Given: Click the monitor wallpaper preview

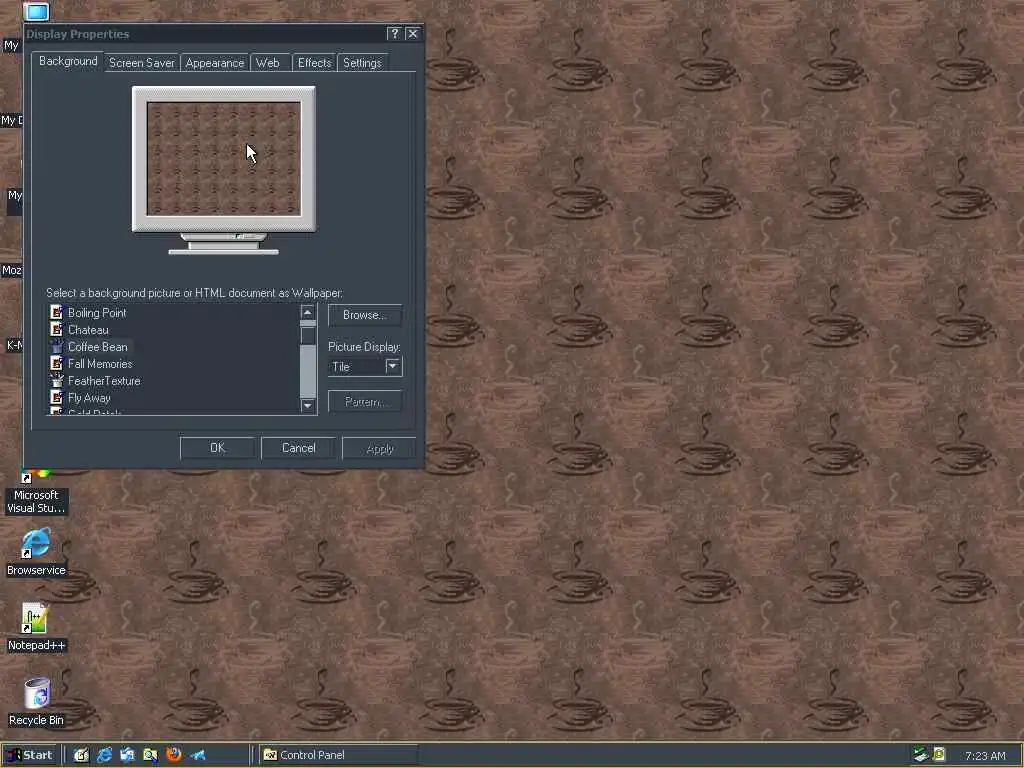Looking at the screenshot, I should pos(224,159).
